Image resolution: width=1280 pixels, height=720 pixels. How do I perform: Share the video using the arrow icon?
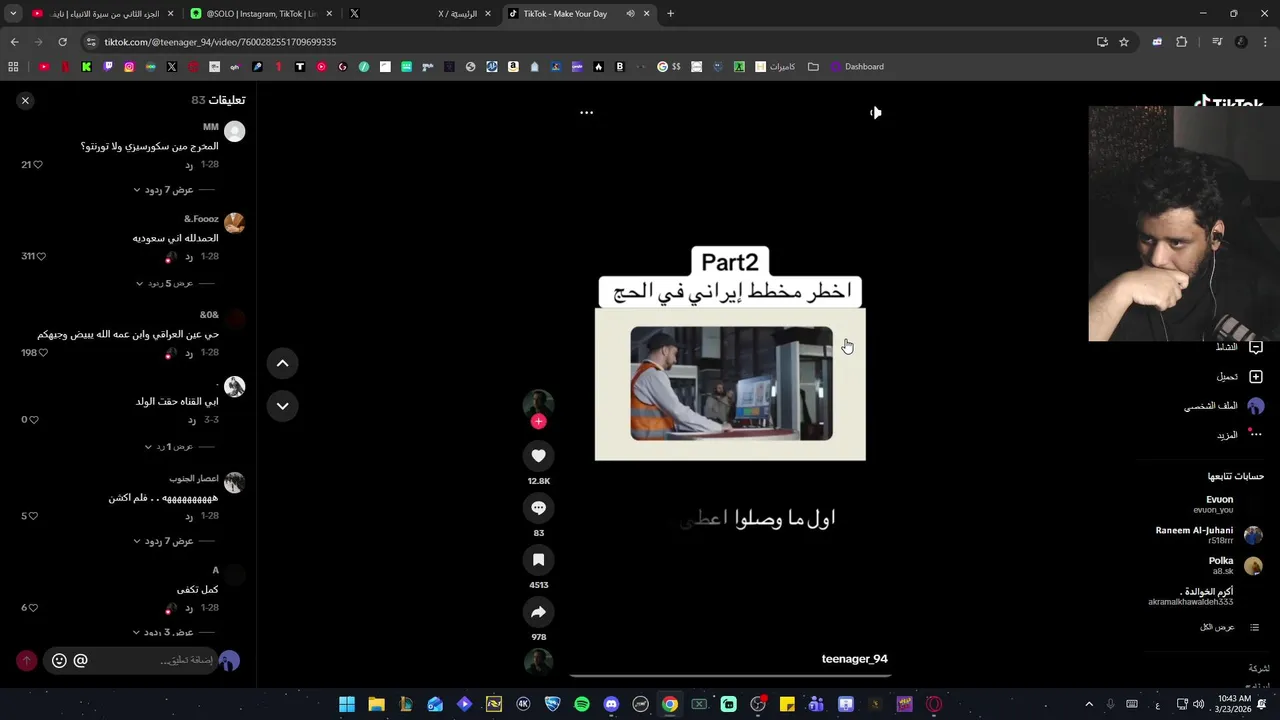538,612
